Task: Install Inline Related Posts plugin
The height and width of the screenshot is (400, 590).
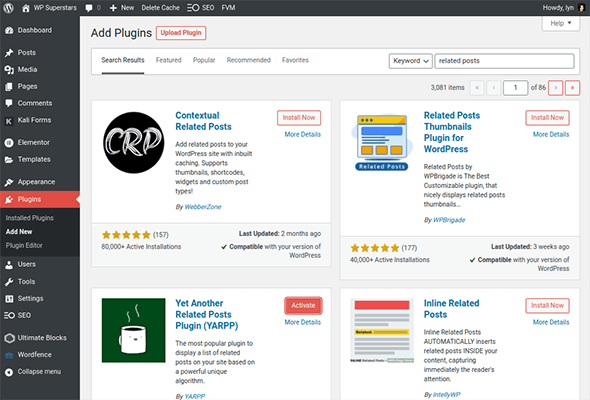Action: click(547, 306)
